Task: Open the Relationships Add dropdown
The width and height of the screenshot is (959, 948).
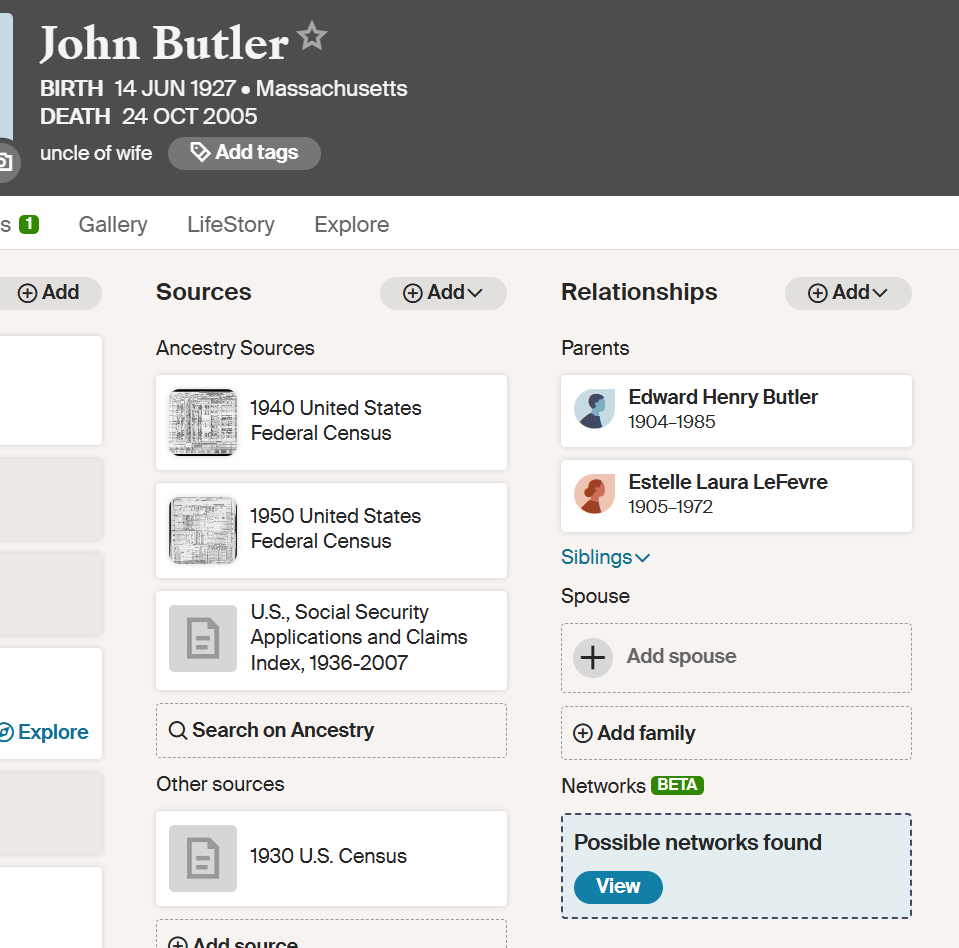Action: pos(848,293)
